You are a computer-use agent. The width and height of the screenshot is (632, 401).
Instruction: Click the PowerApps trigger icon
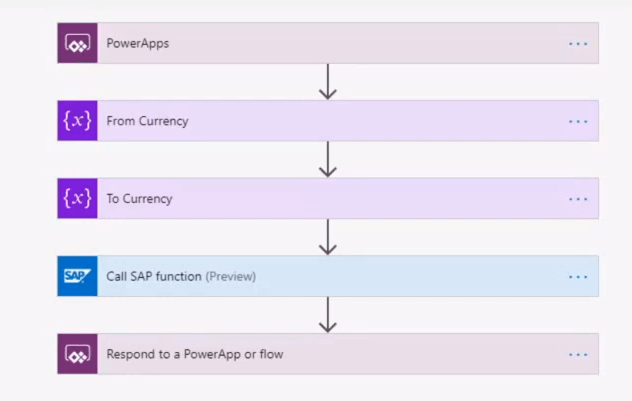click(x=77, y=44)
